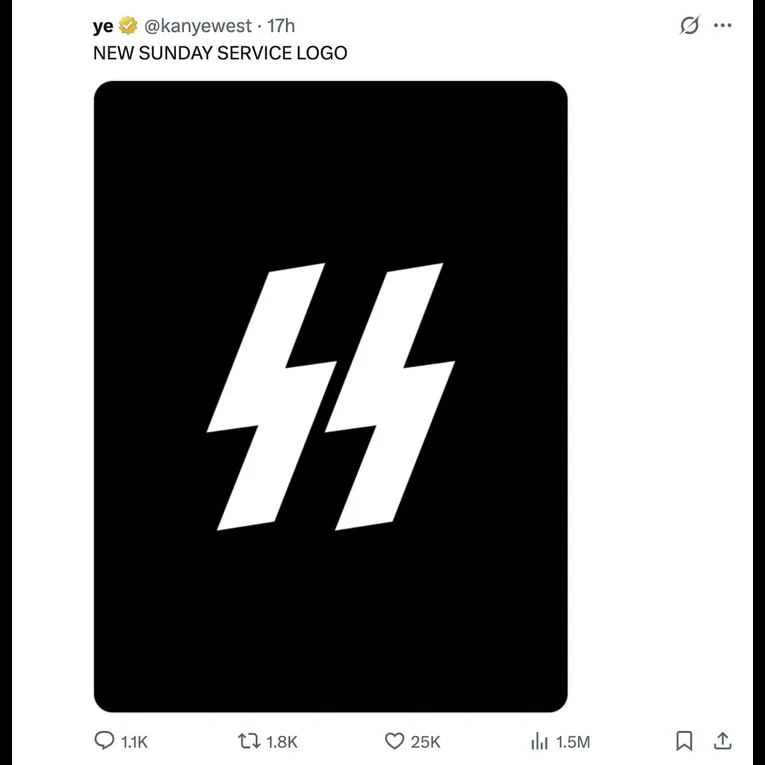Click the "NEW SUNDAY SERVICE LOGO" post text
The image size is (765, 765).
tap(220, 53)
